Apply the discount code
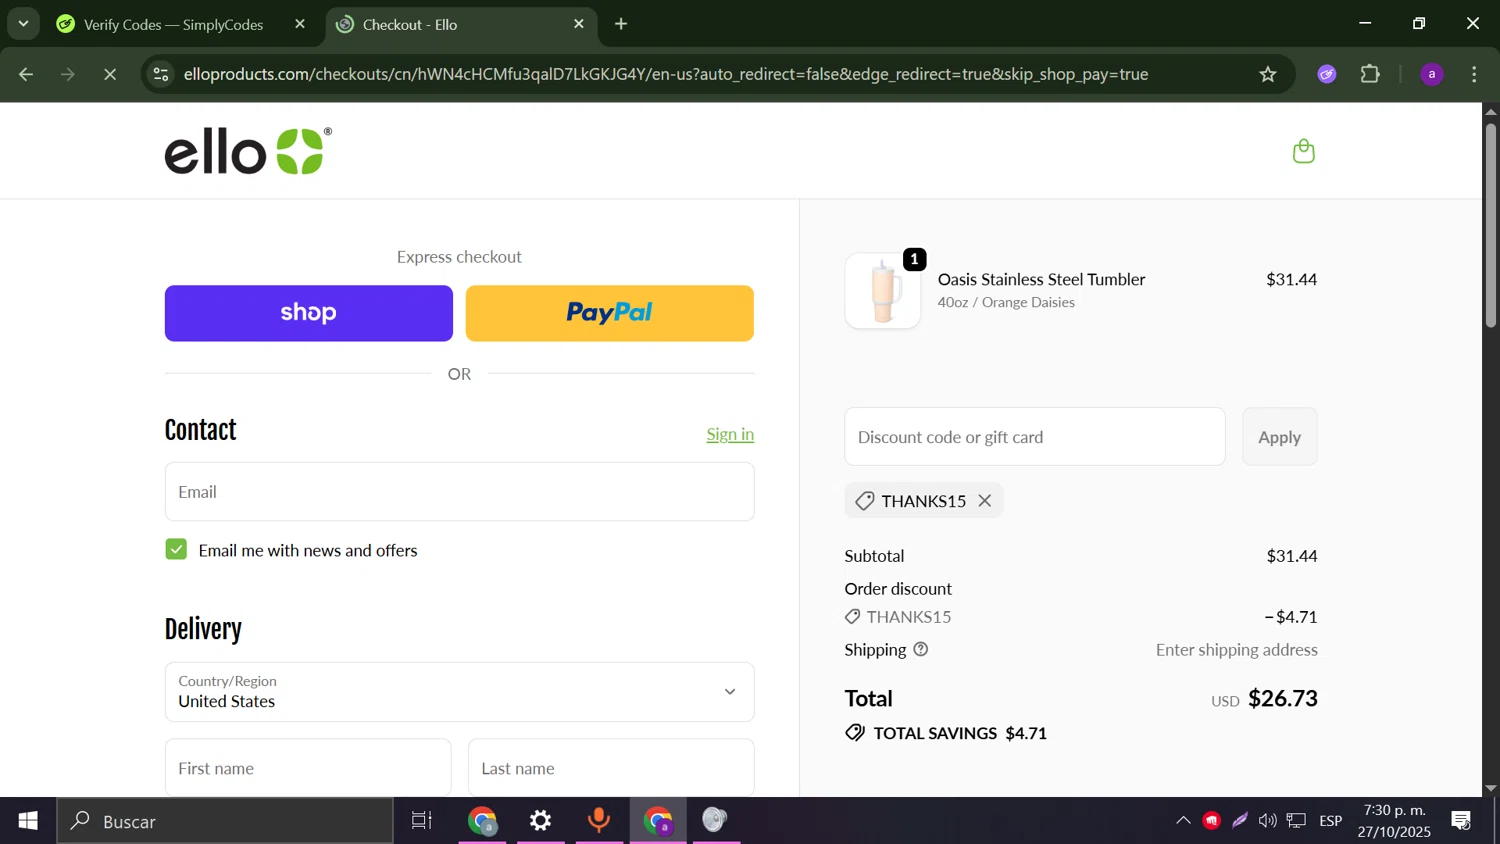The image size is (1500, 844). [x=1279, y=437]
